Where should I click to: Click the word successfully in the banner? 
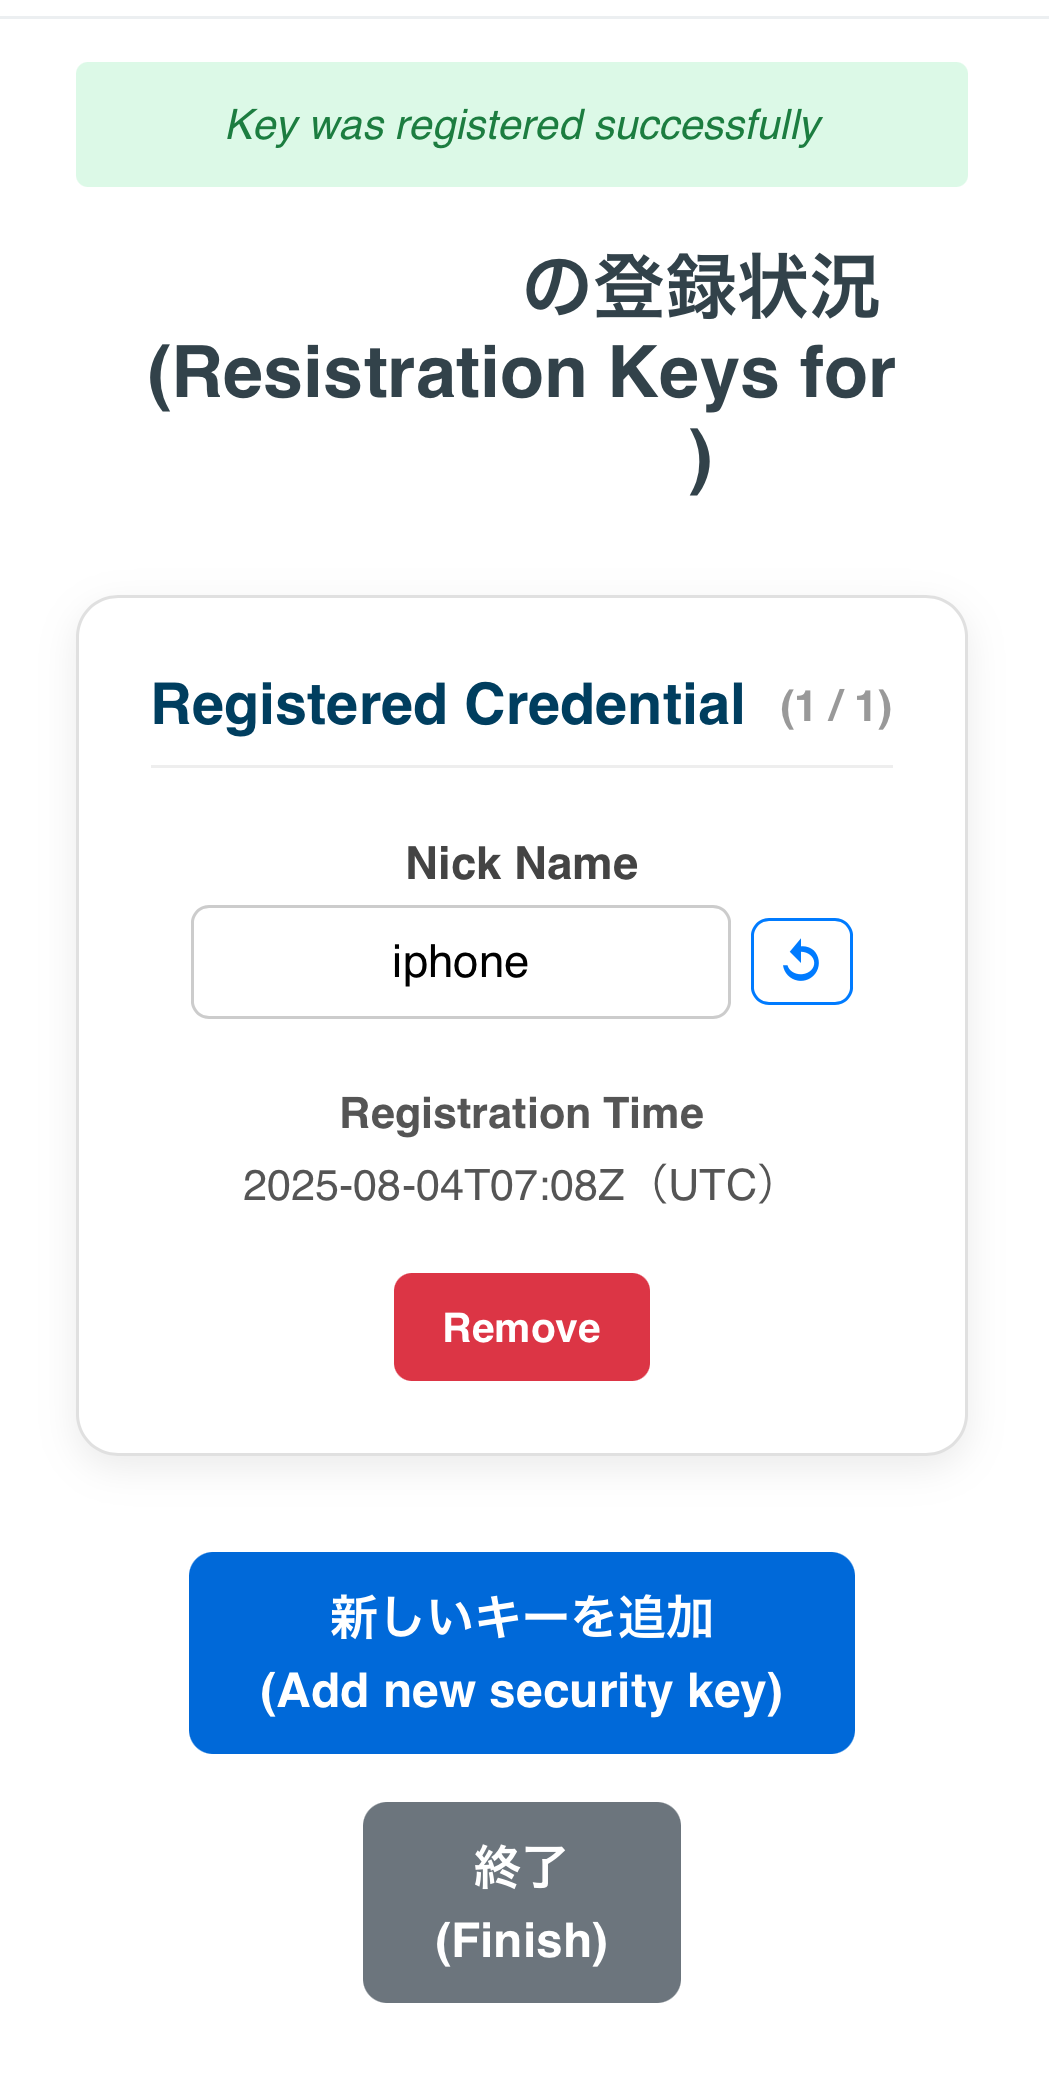pyautogui.click(x=708, y=125)
